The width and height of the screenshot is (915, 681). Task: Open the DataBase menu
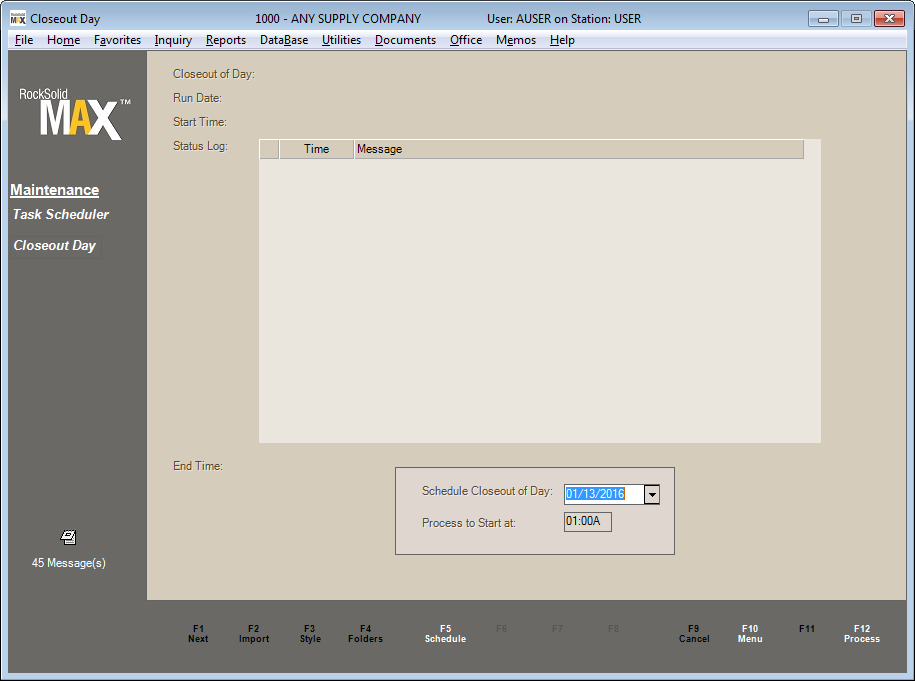pyautogui.click(x=284, y=40)
